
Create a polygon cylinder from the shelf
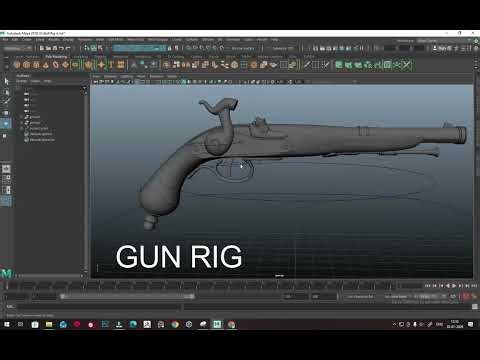(x=36, y=65)
